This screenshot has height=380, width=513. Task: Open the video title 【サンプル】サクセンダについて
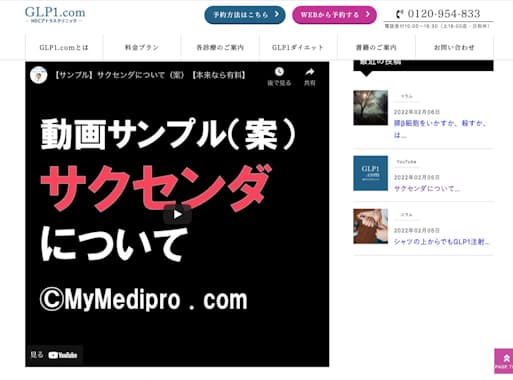coord(149,75)
